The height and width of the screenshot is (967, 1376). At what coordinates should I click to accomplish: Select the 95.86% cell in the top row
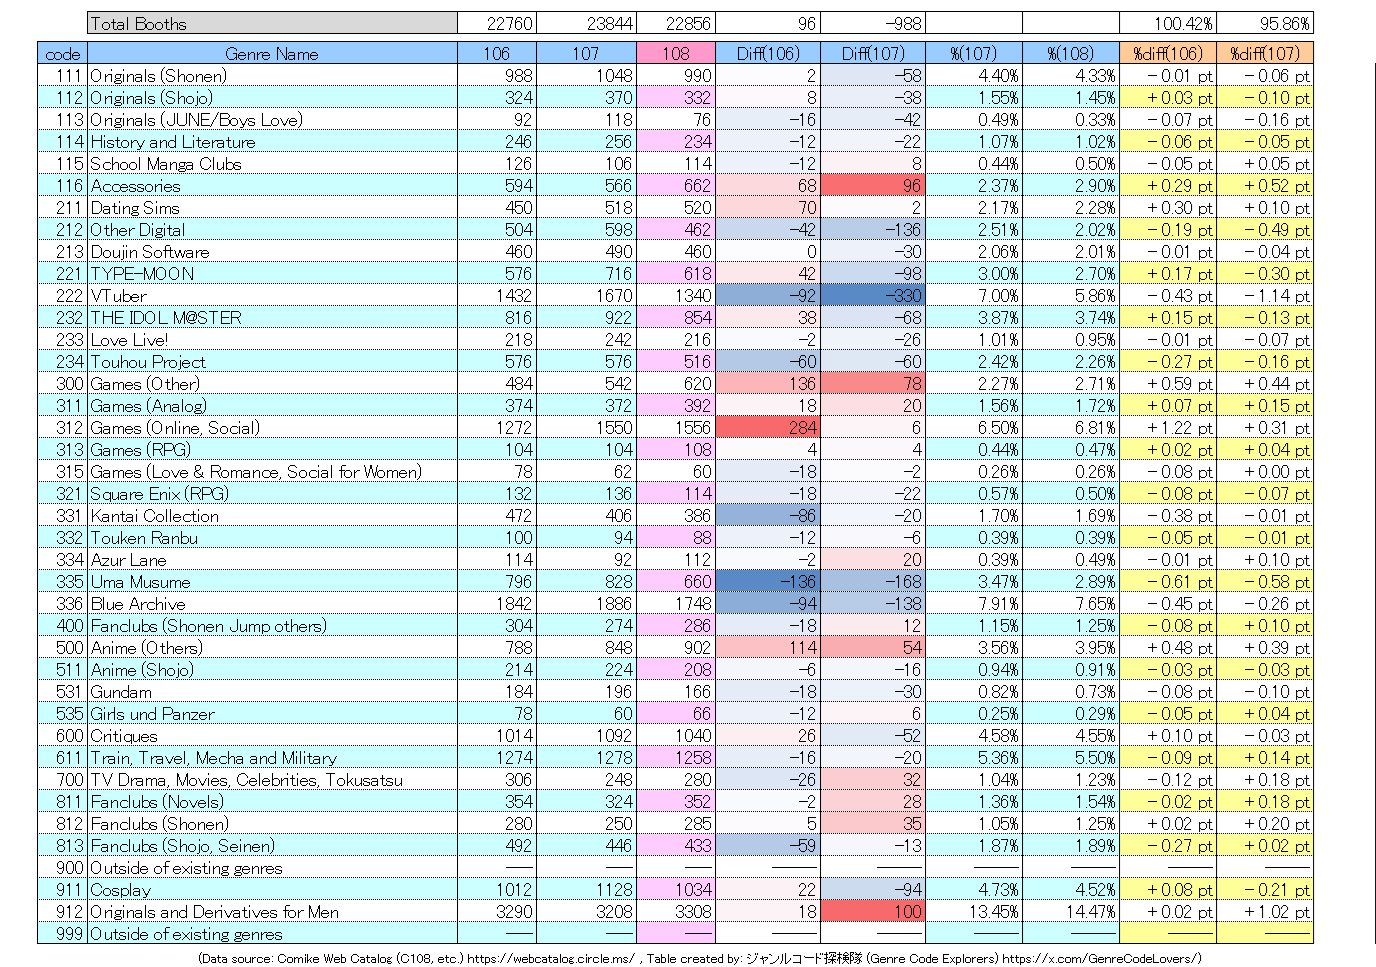1265,23
